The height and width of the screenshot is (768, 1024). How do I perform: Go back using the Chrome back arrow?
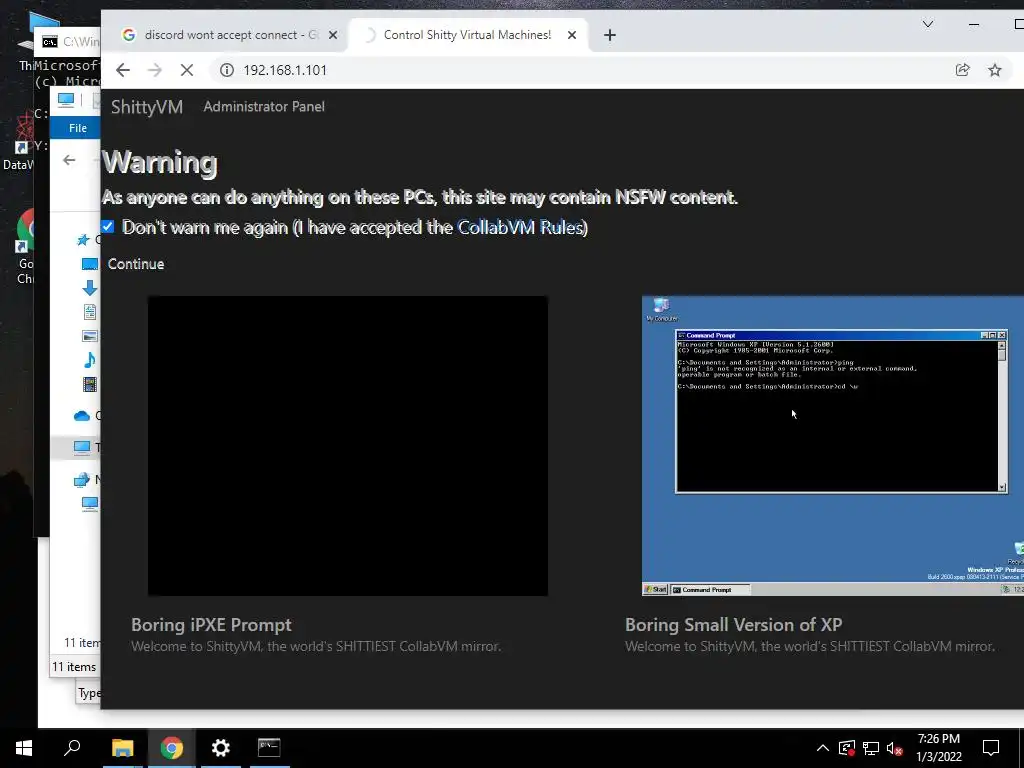pyautogui.click(x=123, y=70)
